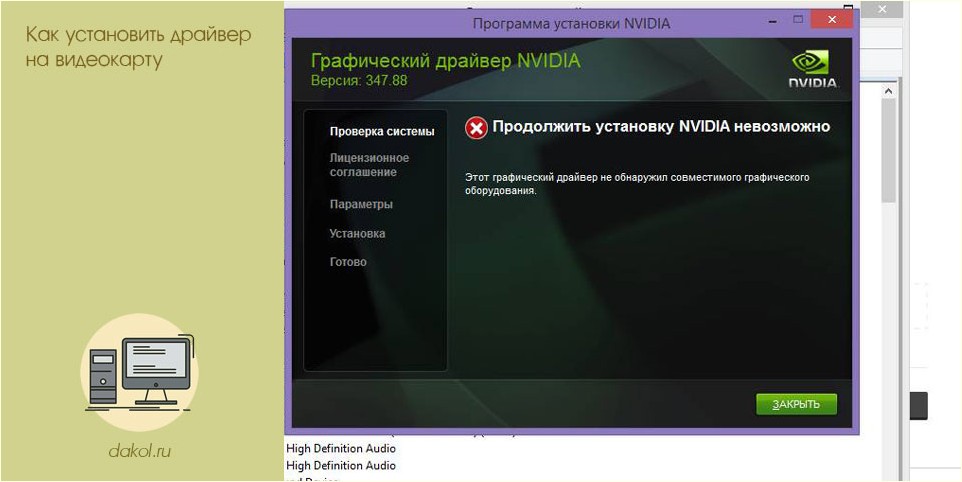Close the background window via its X
The height and width of the screenshot is (482, 962).
(882, 9)
